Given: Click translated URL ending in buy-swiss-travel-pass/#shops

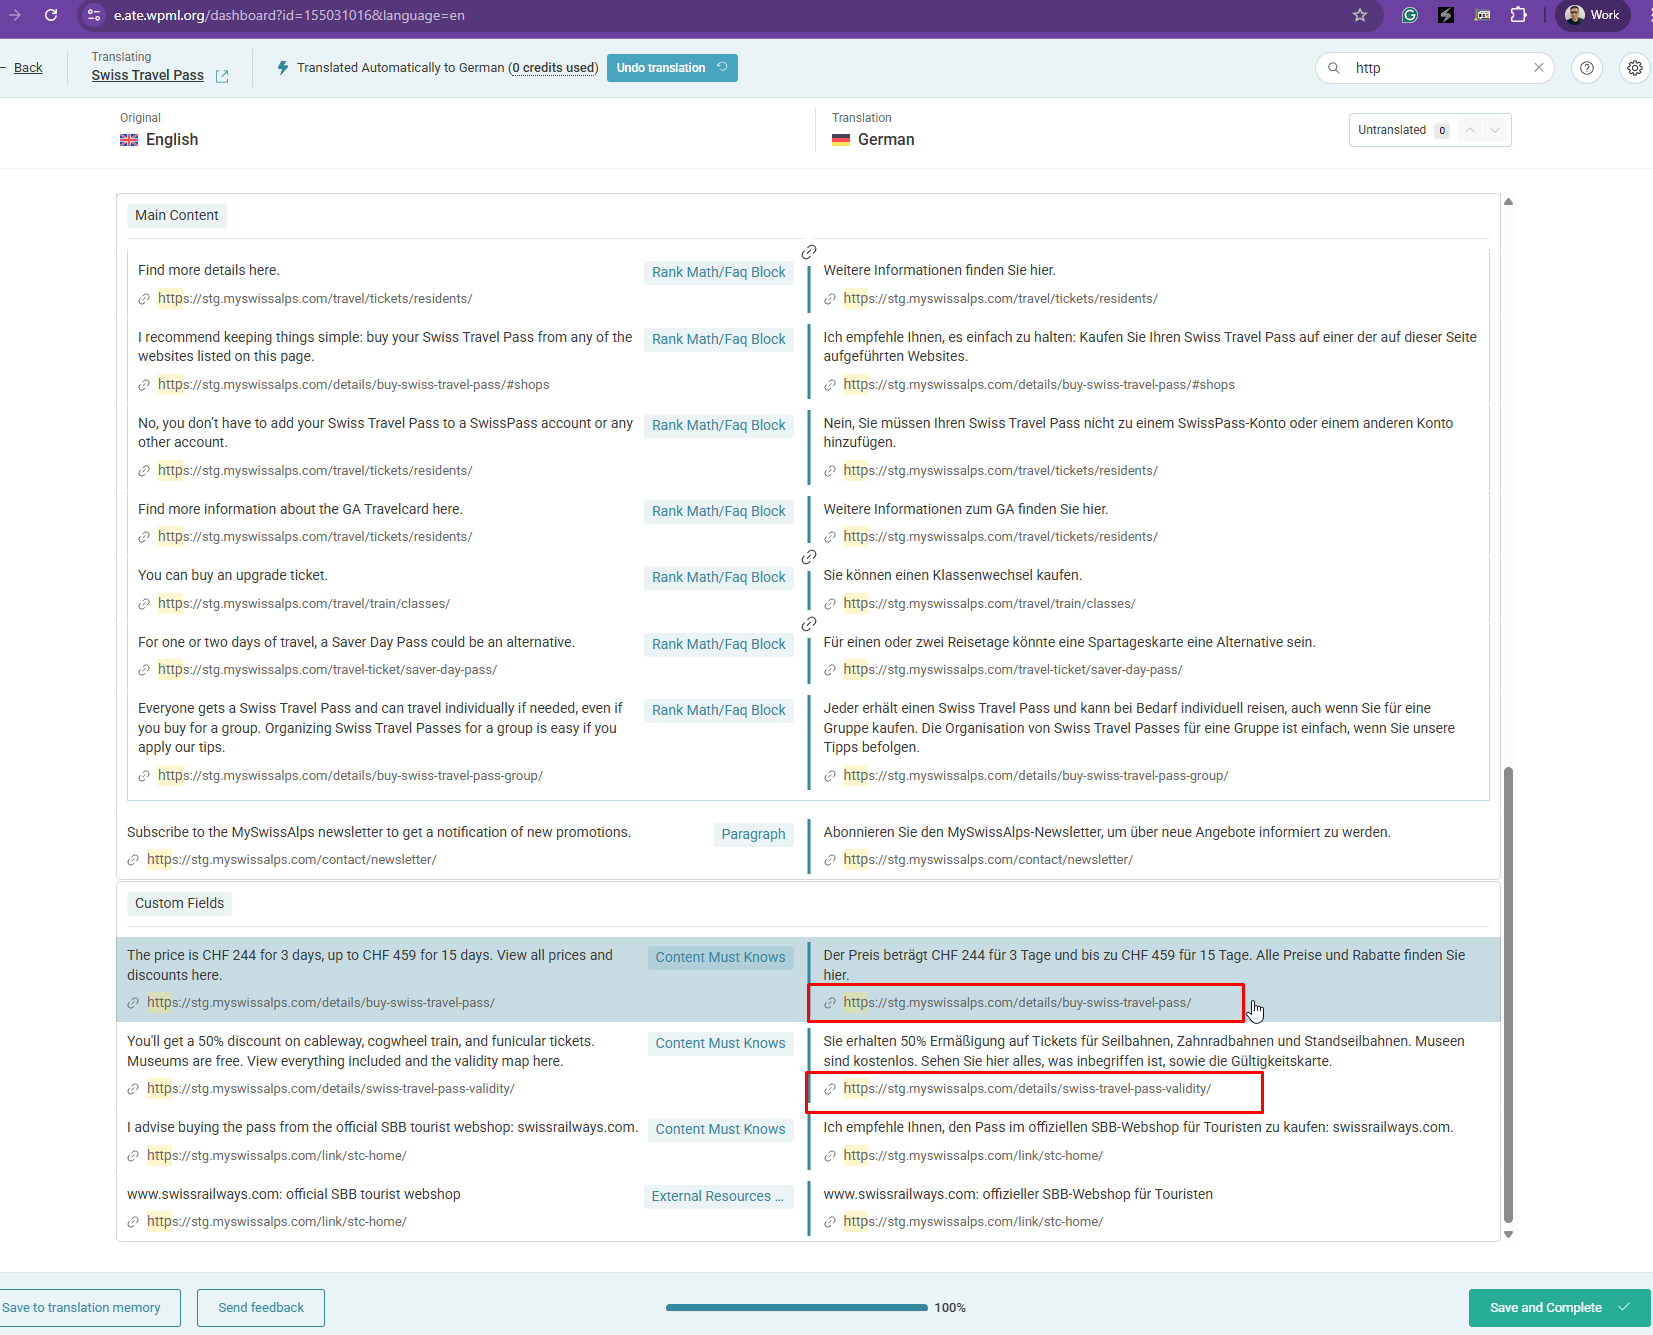Looking at the screenshot, I should tap(1038, 385).
